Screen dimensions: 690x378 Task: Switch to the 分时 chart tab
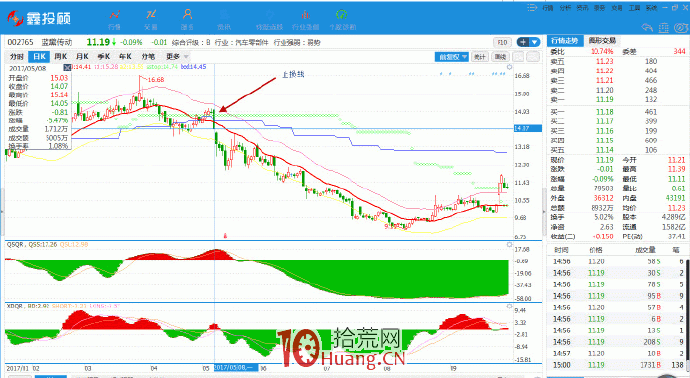pos(17,57)
